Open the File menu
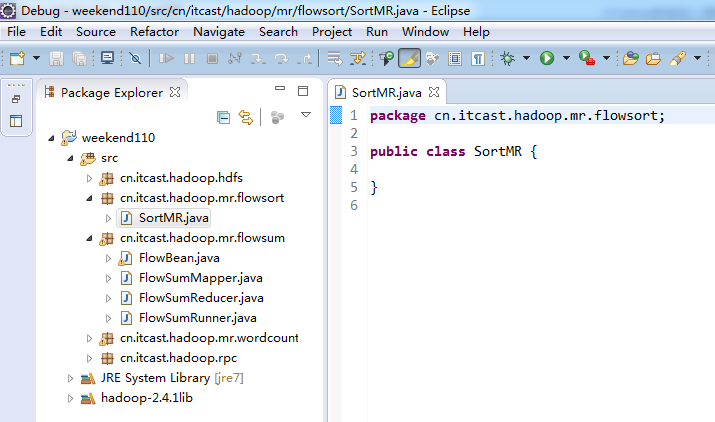Viewport: 715px width, 422px height. click(16, 31)
